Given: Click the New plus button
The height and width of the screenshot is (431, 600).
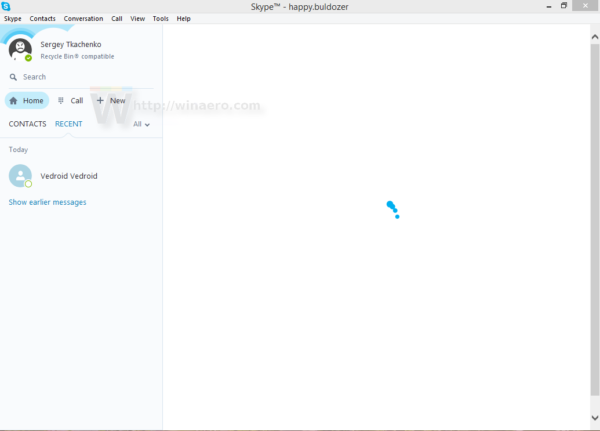Looking at the screenshot, I should click(111, 101).
